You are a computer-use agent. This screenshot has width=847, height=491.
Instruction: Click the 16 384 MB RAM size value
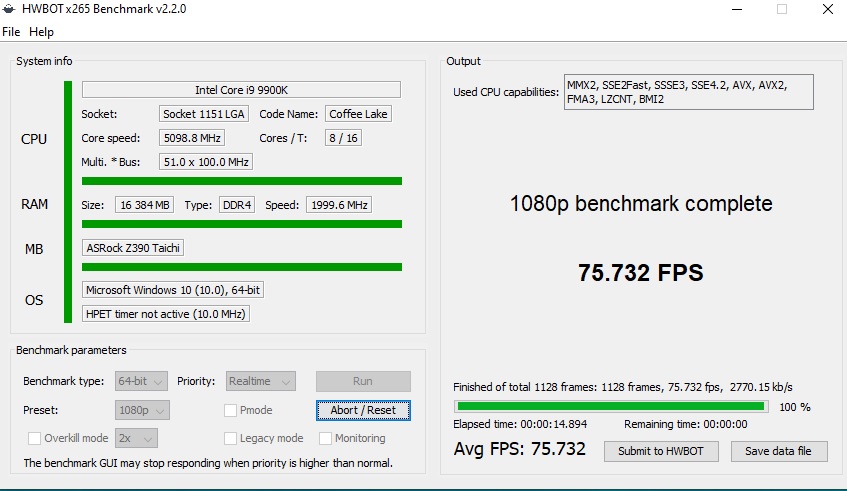144,205
